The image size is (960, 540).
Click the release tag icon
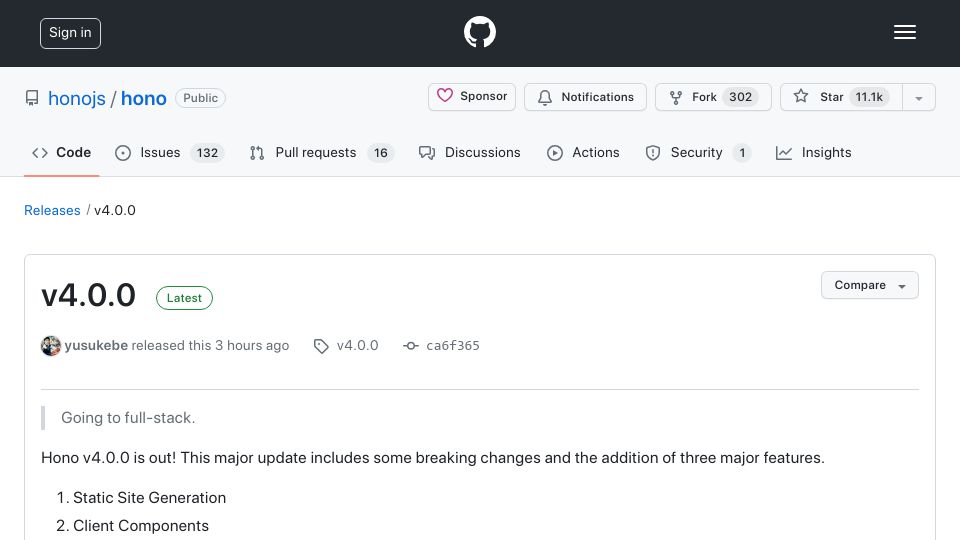(321, 346)
